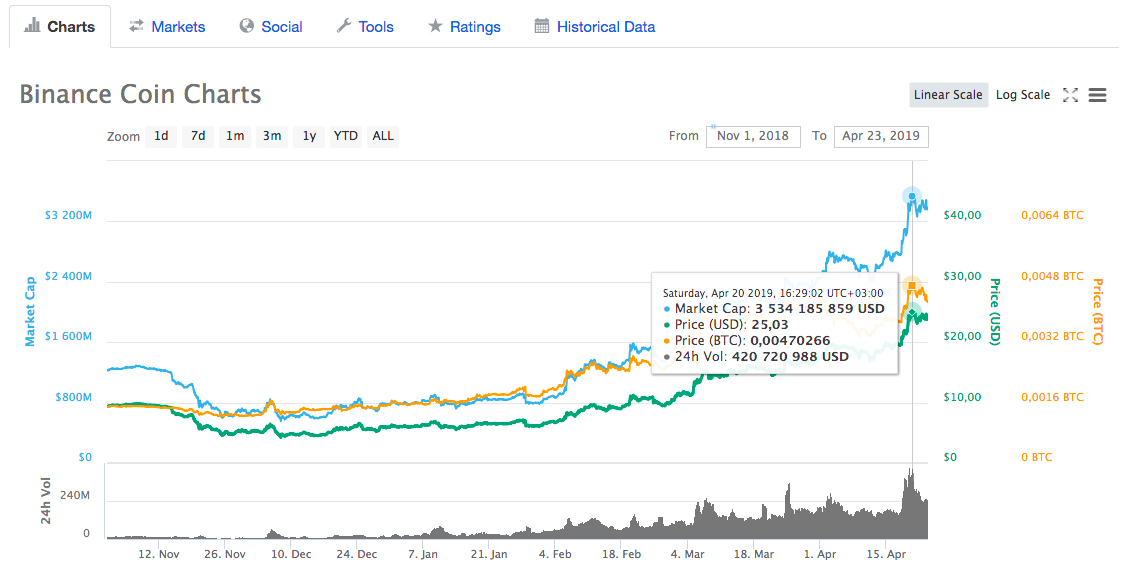Click the tooltip 24h Vol value
Image resolution: width=1128 pixels, height=570 pixels.
(791, 356)
